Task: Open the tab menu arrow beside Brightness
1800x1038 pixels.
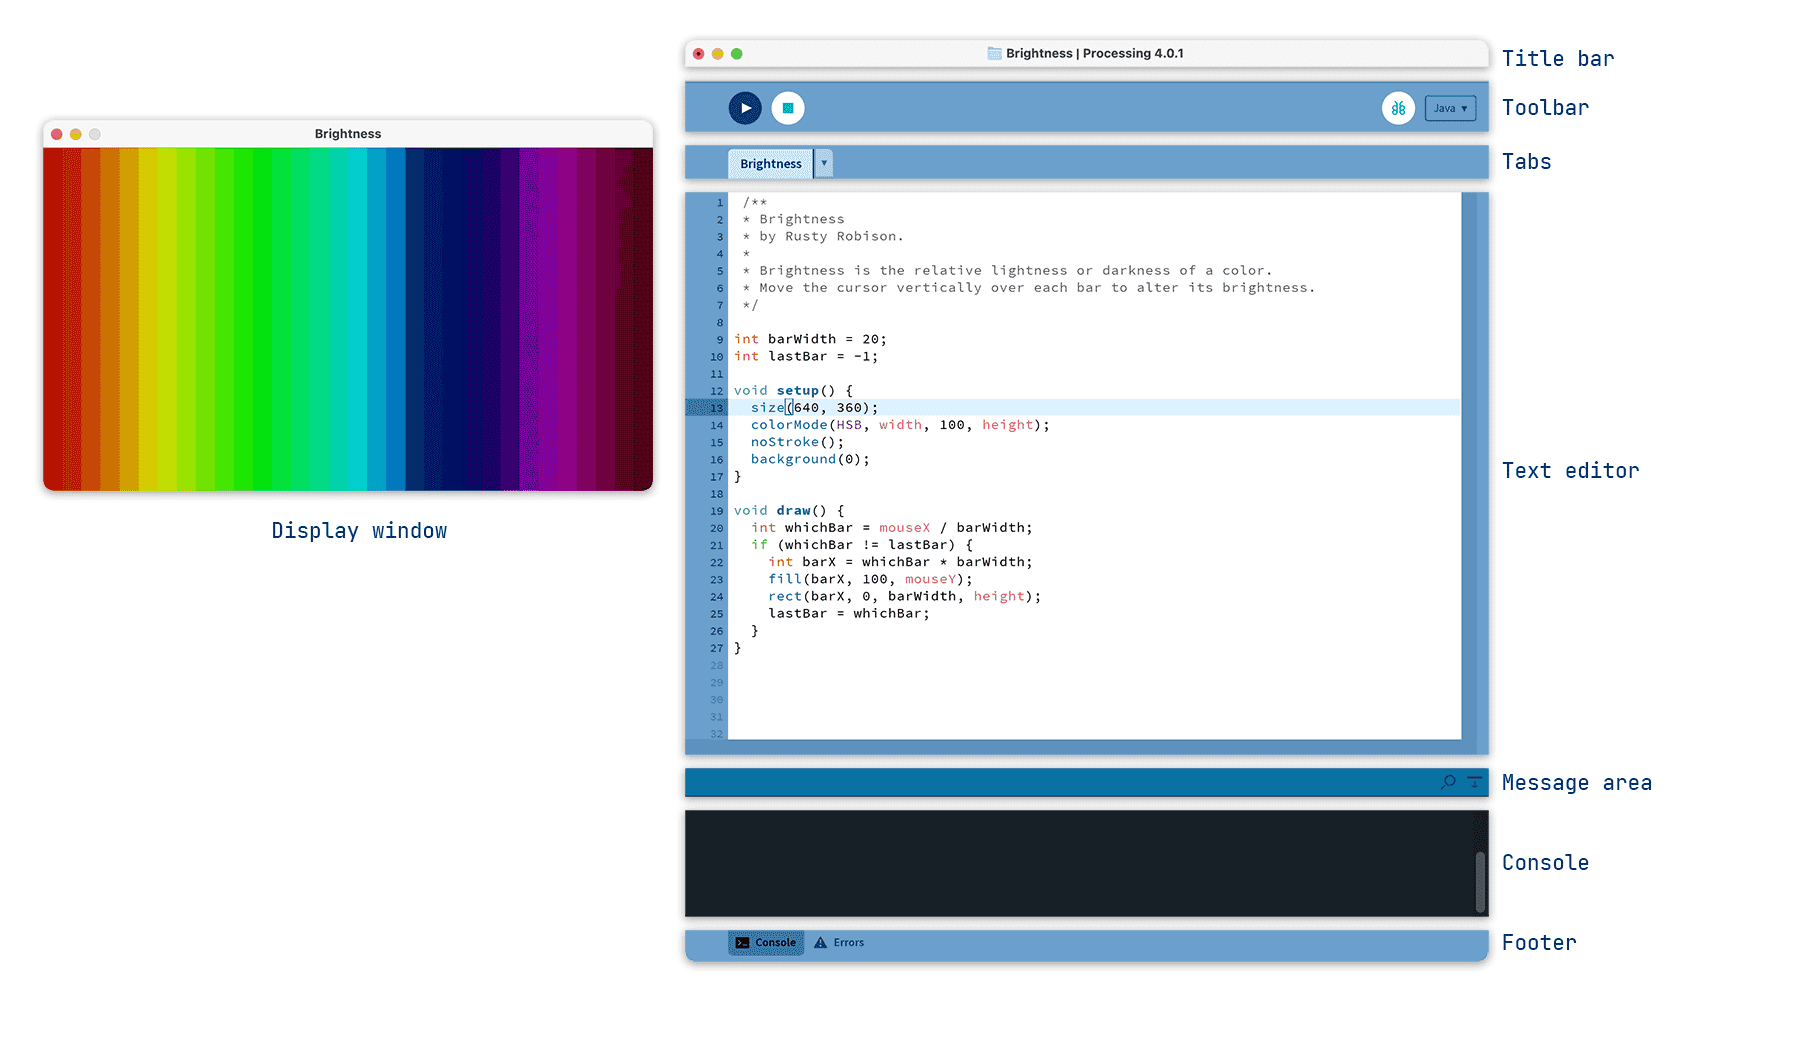Action: point(824,163)
